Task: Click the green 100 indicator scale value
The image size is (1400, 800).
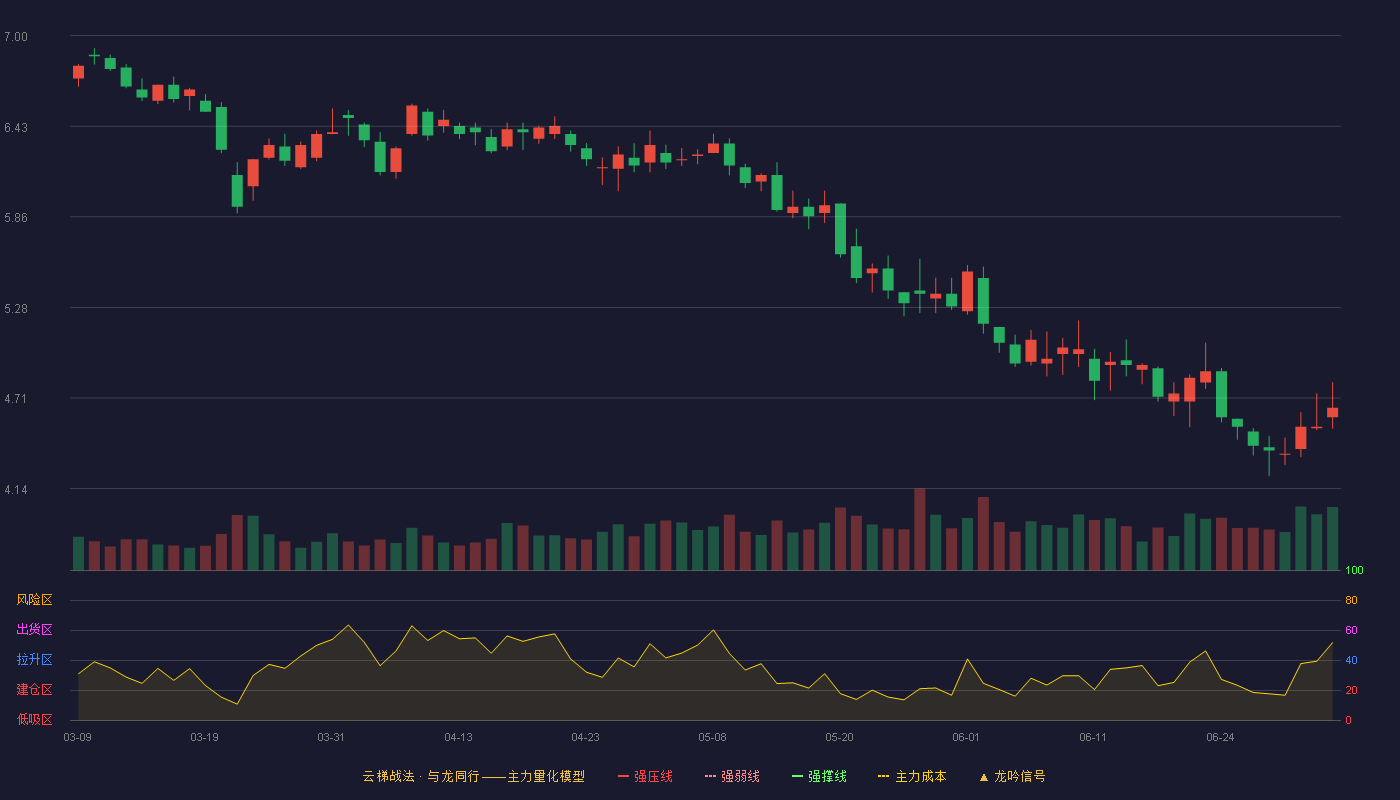Action: 1354,571
